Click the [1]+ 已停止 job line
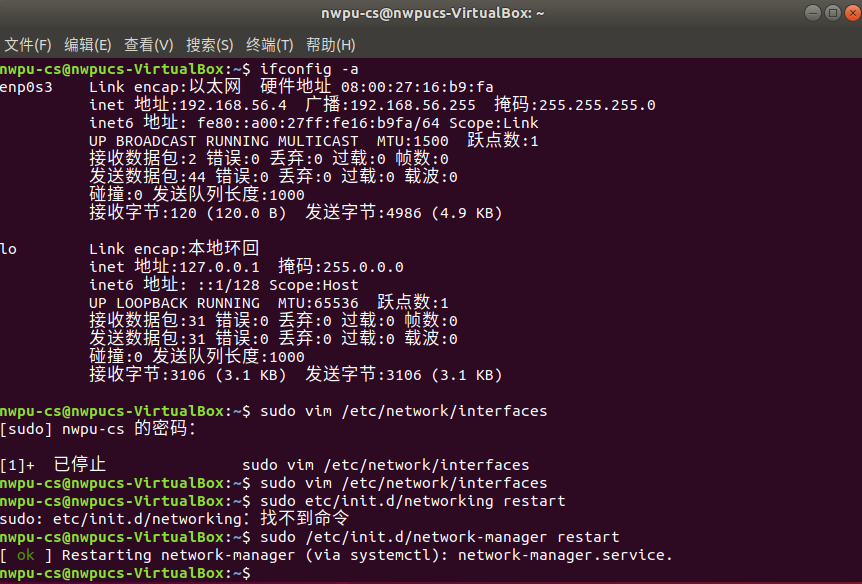 [264, 465]
